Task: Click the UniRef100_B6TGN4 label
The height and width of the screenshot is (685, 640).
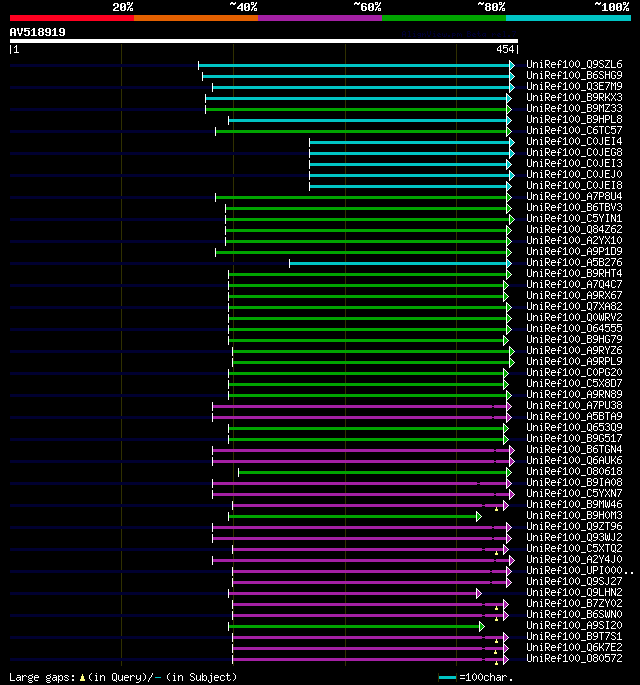Action: [x=574, y=450]
